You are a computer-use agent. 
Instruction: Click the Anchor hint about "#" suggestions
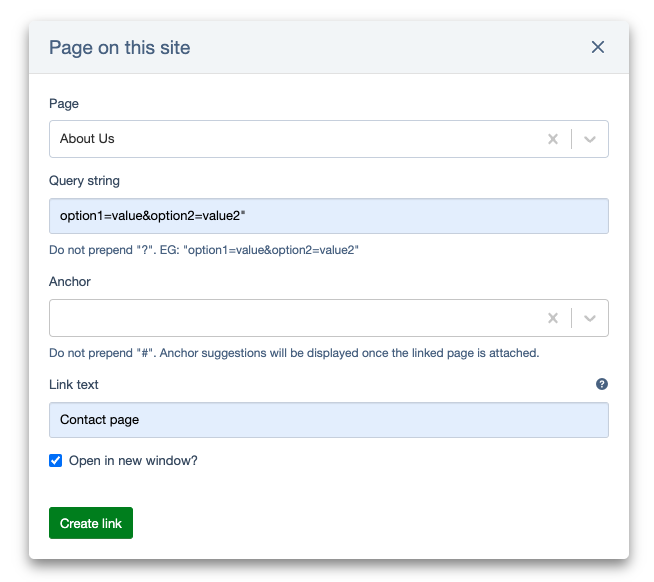click(295, 353)
